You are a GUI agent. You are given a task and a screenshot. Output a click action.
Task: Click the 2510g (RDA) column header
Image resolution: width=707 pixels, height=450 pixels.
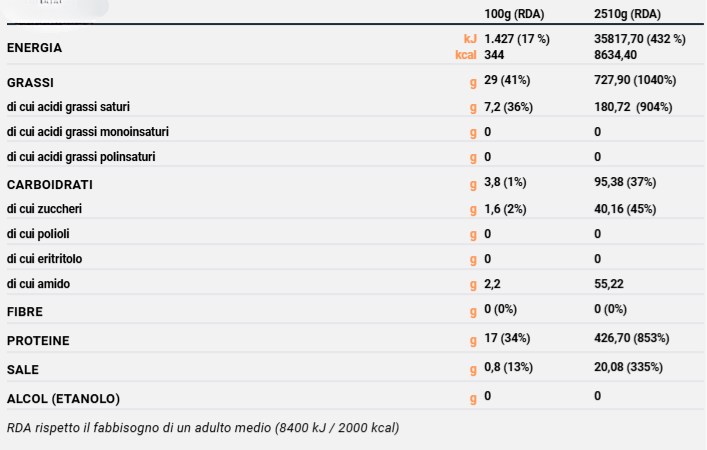[627, 14]
